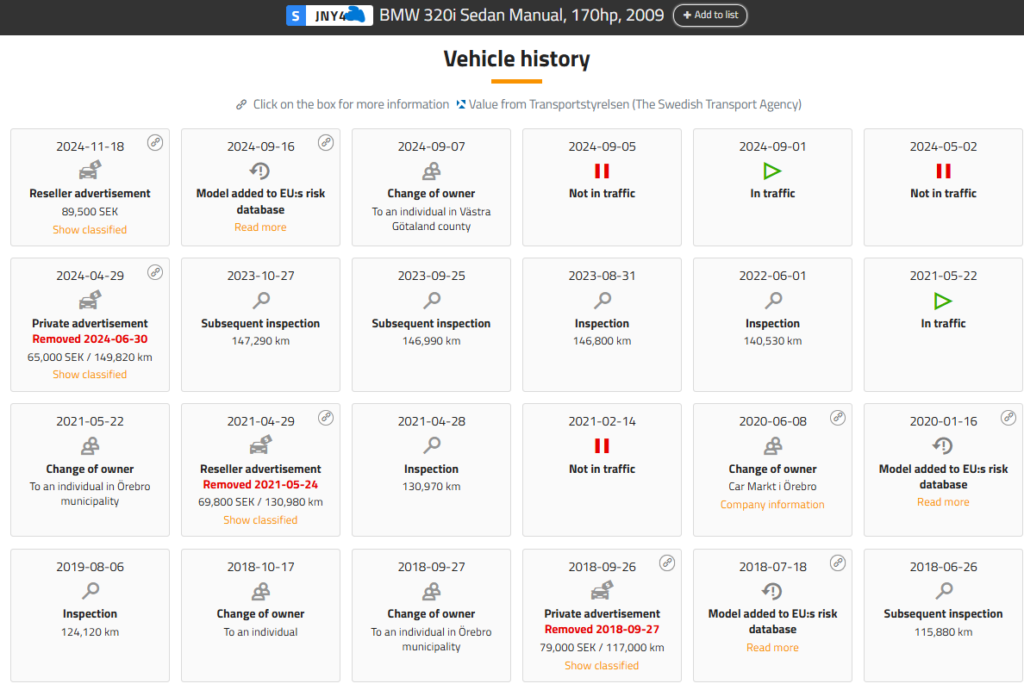Click the risk database clock icon dated 2020-01-16
Image resolution: width=1024 pixels, height=690 pixels.
943,446
